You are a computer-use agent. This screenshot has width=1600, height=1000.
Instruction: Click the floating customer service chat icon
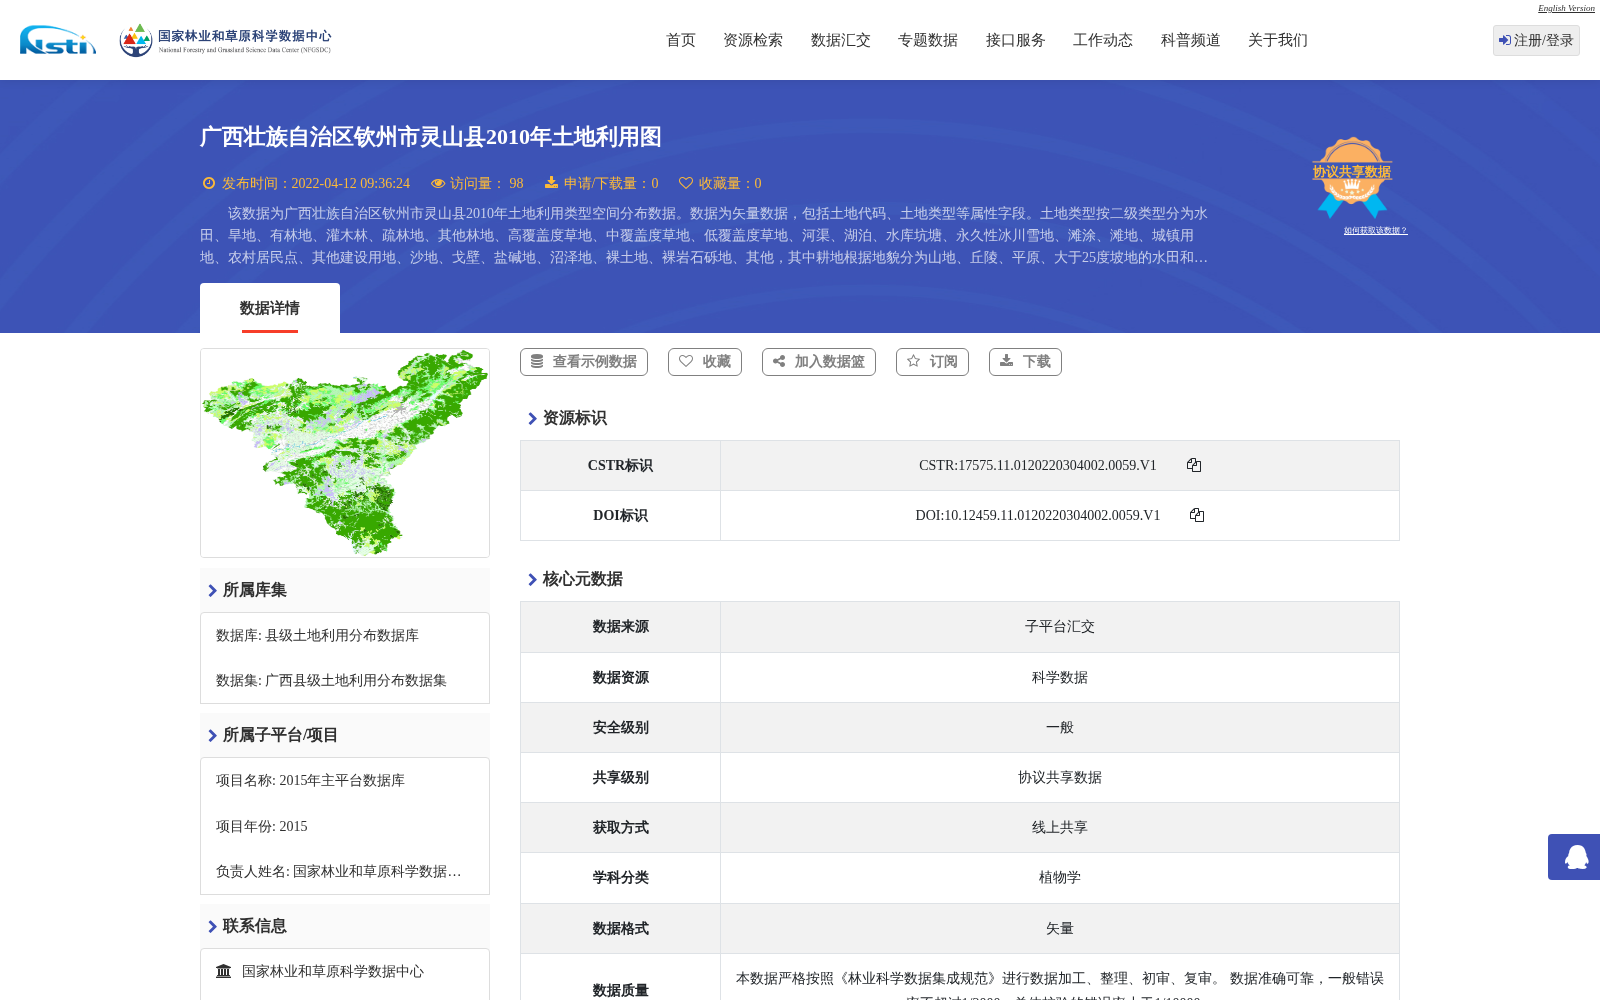[1576, 857]
